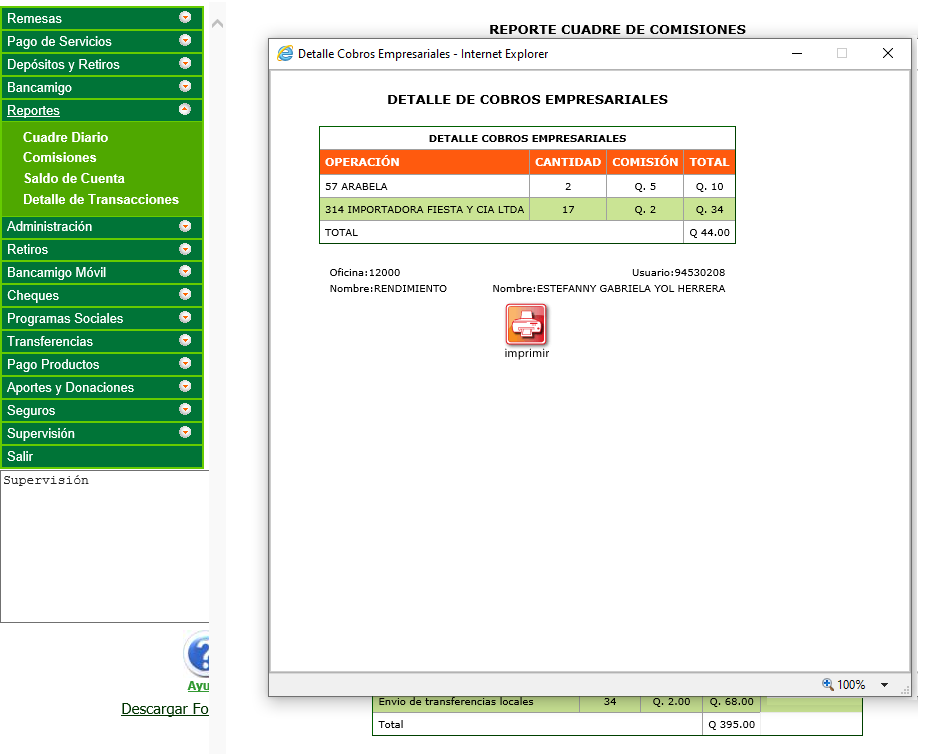Click the zoom magnifier icon in status bar
Viewport: 943px width, 754px height.
[827, 685]
